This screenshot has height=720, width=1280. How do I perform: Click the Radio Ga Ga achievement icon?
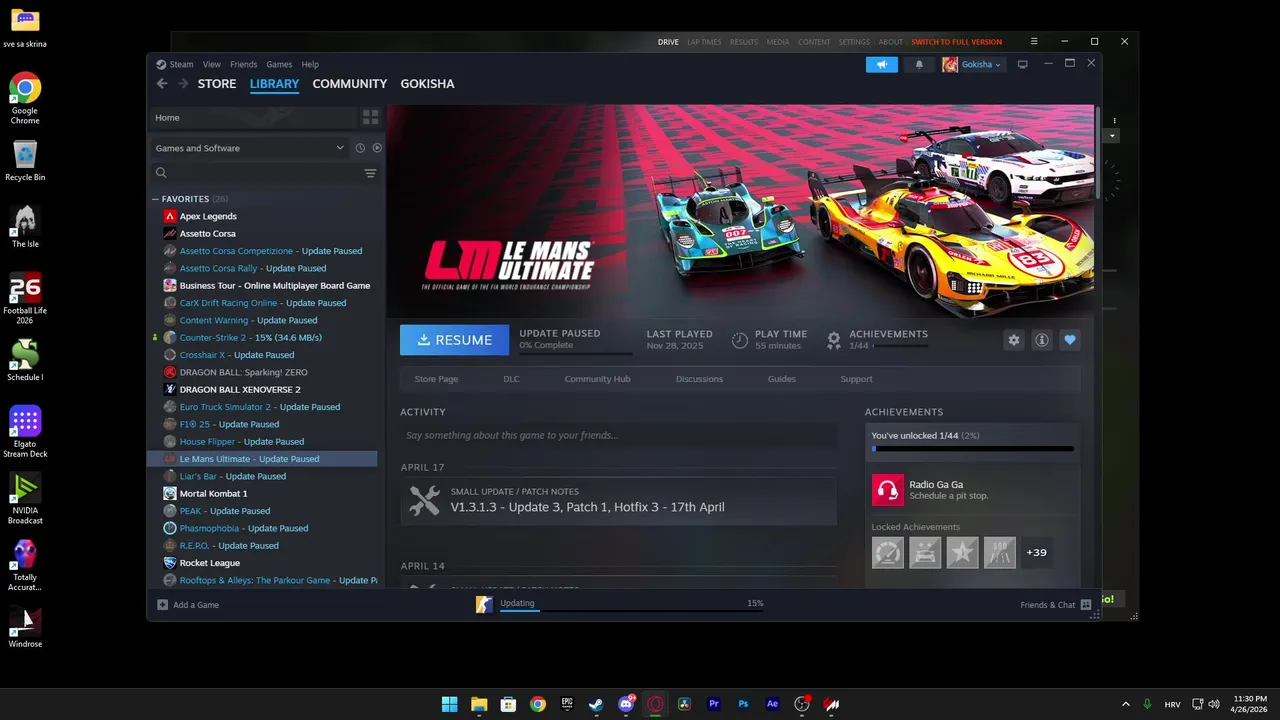point(888,490)
